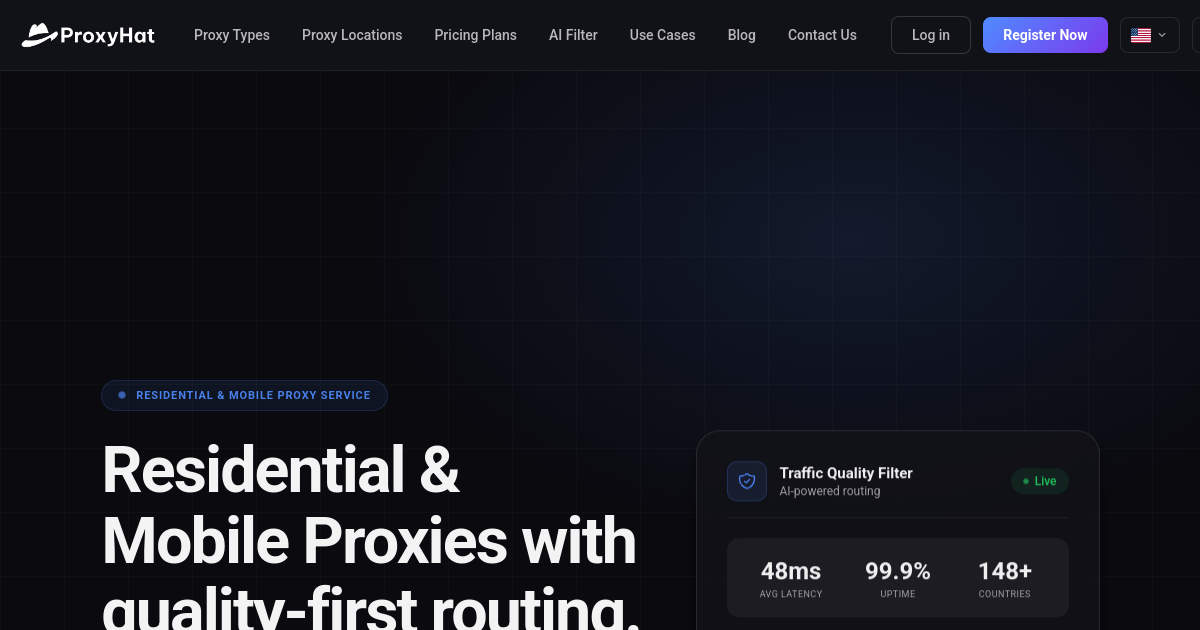Click the 48ms average latency value

[x=791, y=571]
